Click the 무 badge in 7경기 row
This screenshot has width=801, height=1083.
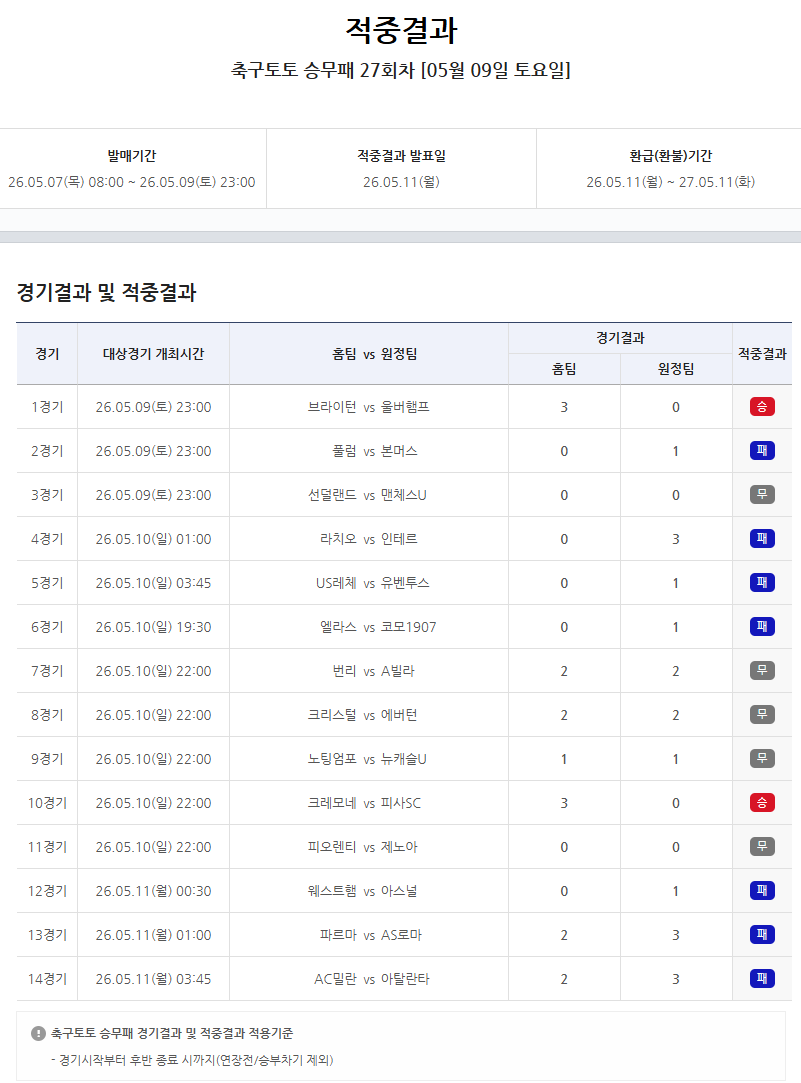point(762,671)
